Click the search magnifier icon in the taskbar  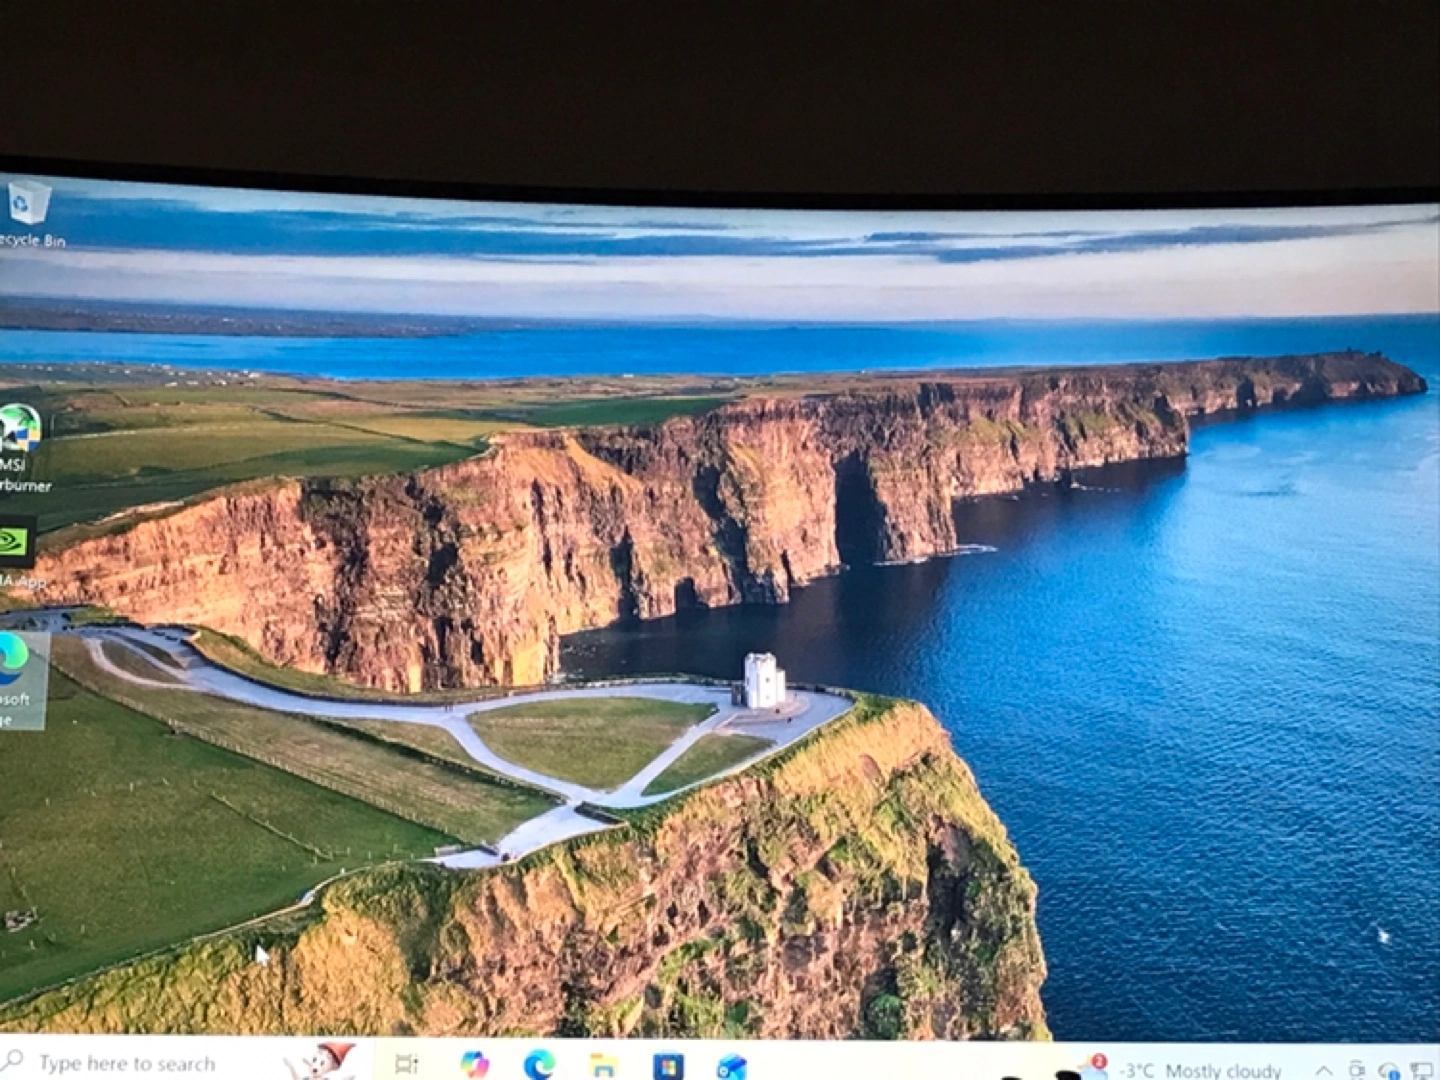(13, 1060)
